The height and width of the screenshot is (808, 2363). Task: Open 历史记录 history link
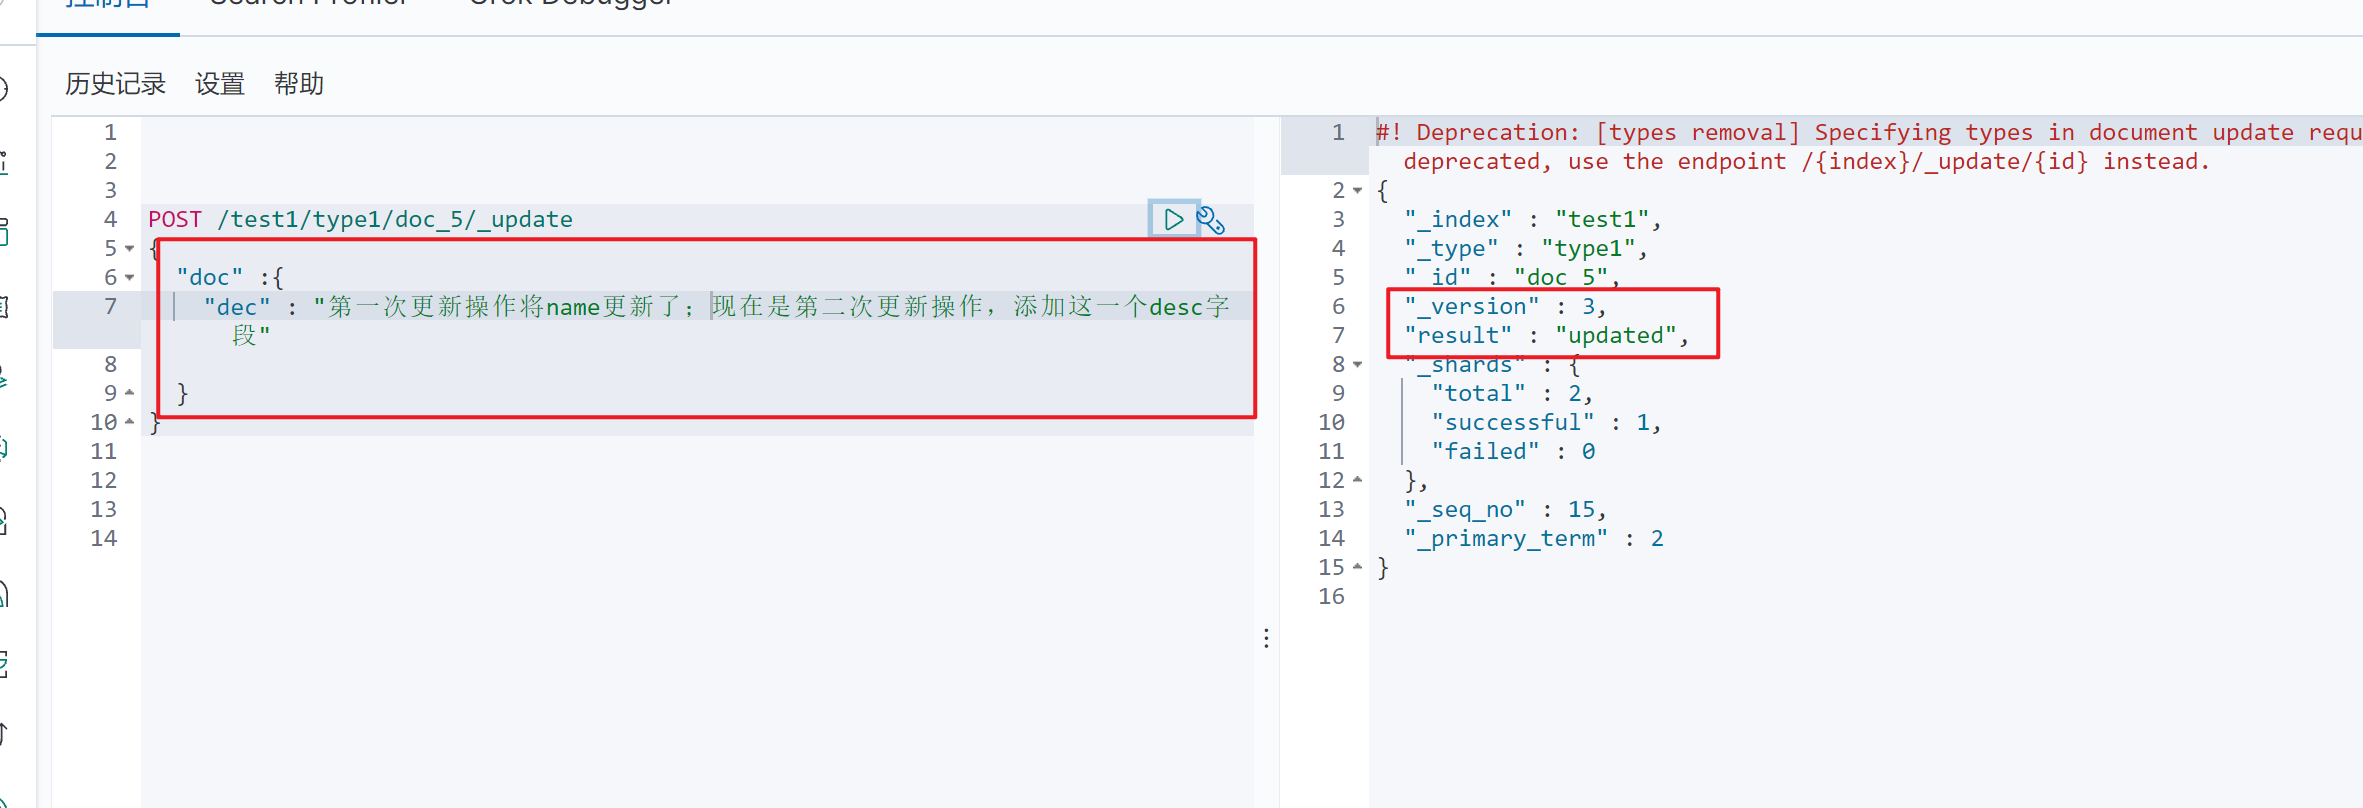[116, 84]
